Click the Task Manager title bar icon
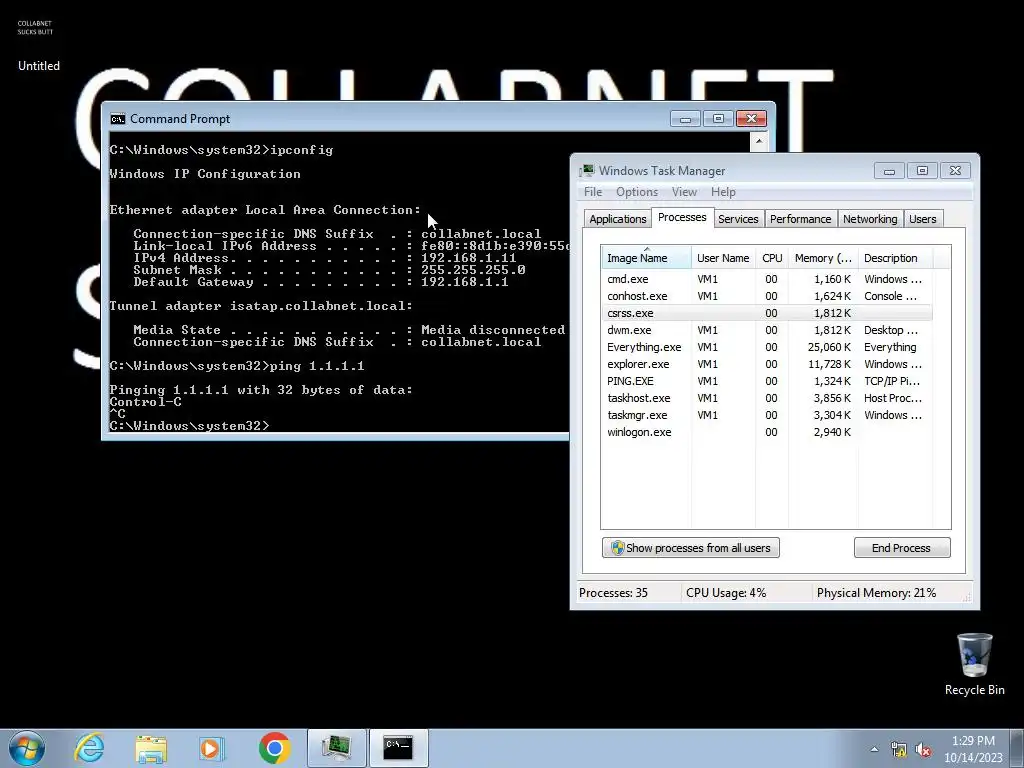Viewport: 1024px width, 768px height. click(x=587, y=171)
